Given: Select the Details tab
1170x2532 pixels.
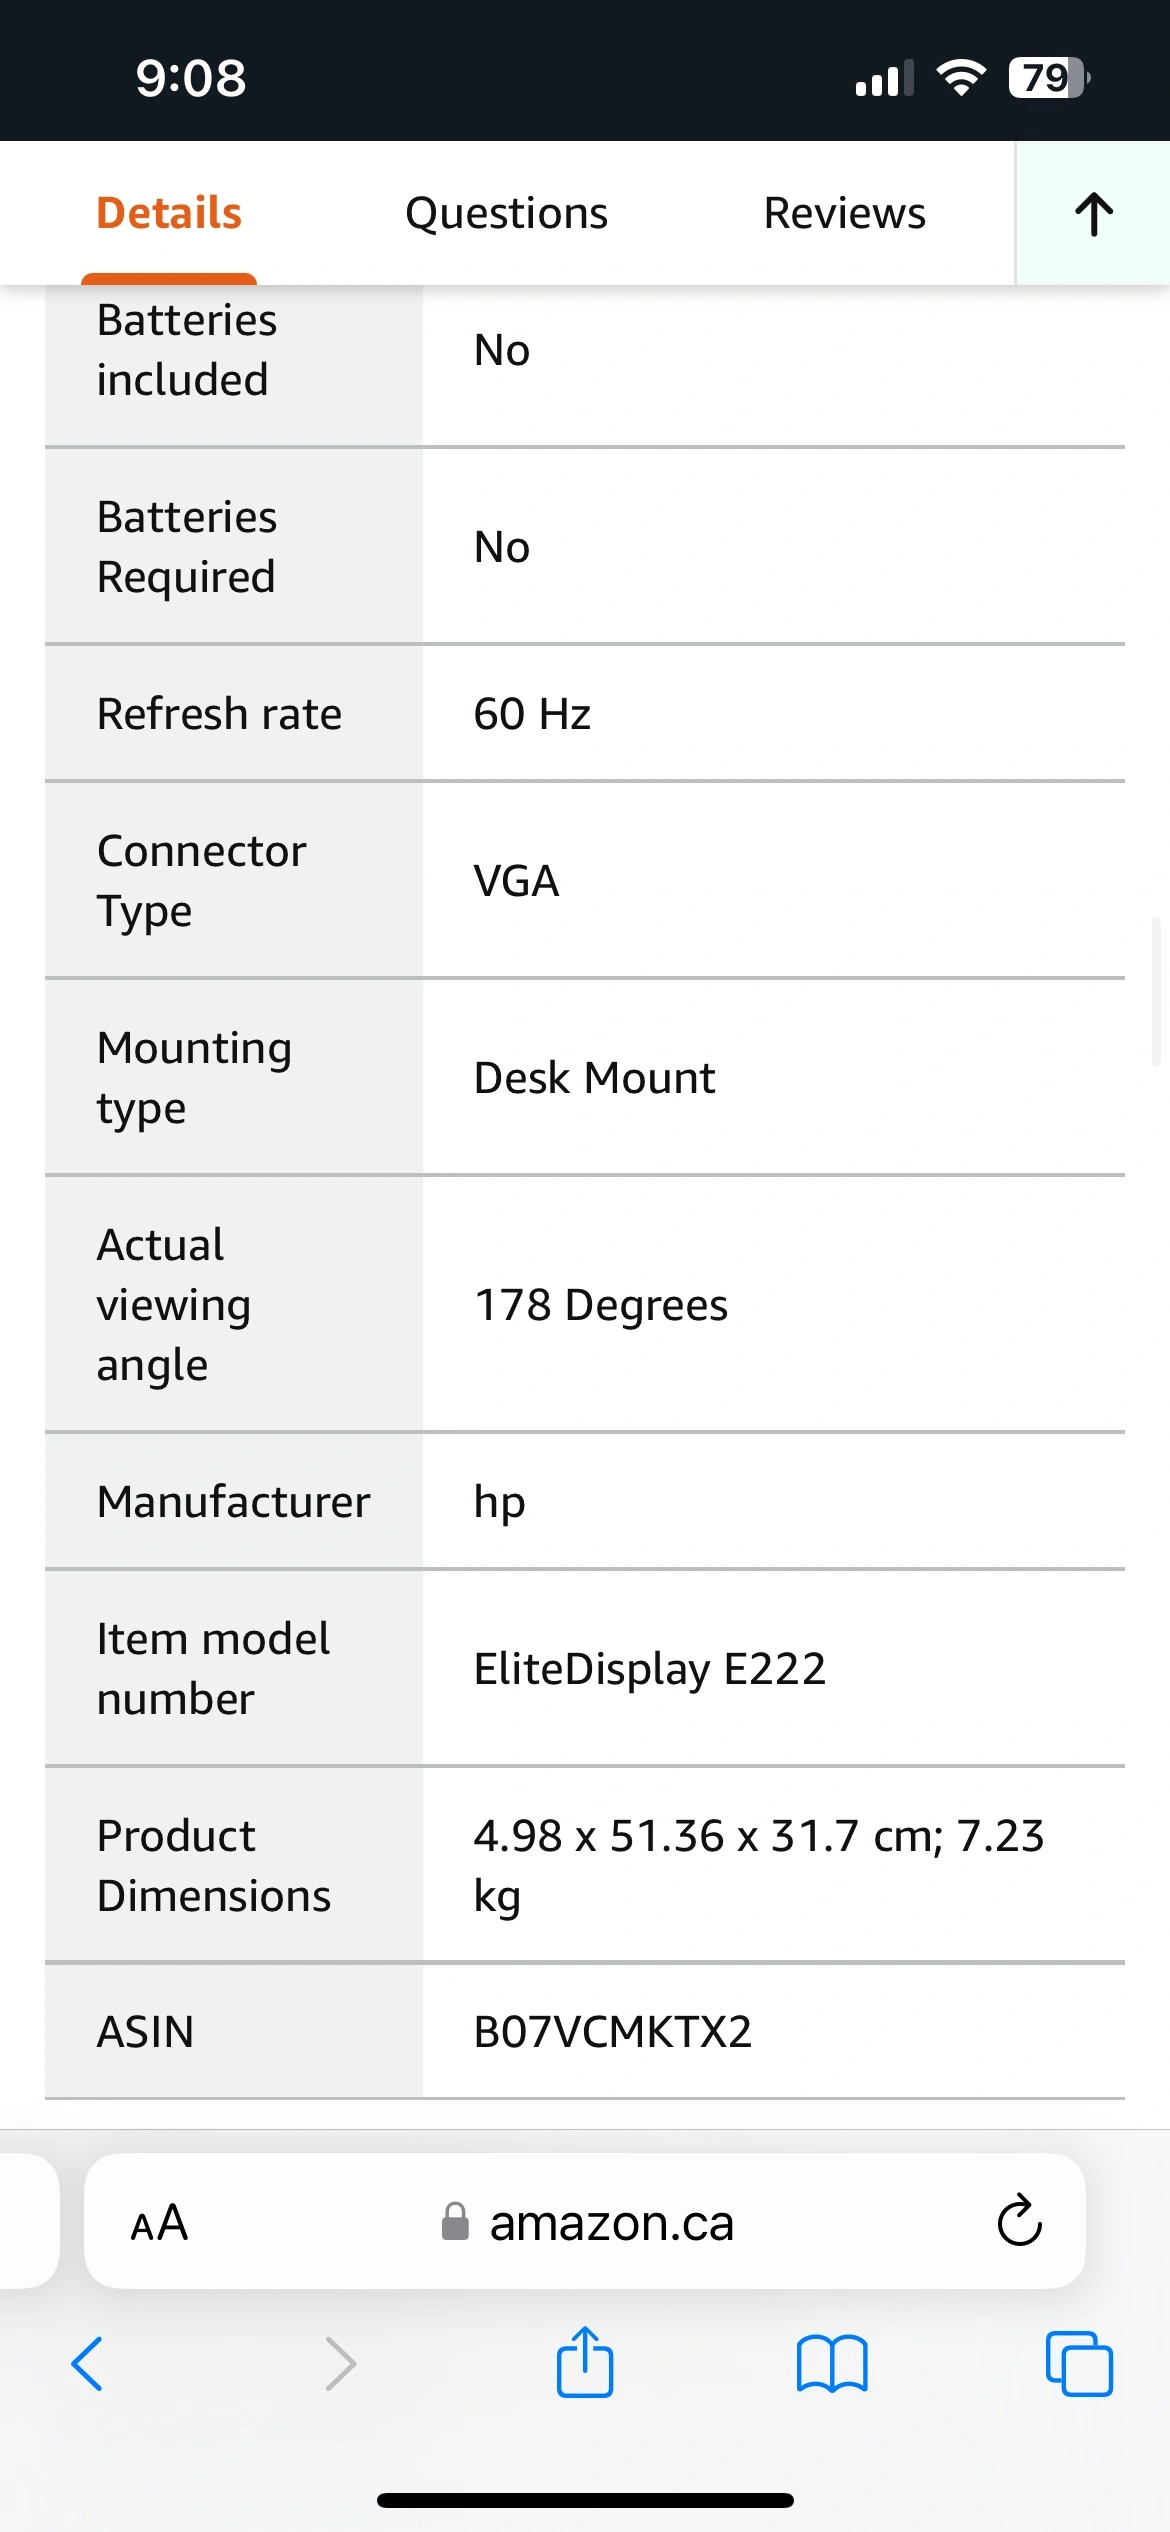Looking at the screenshot, I should tap(169, 213).
